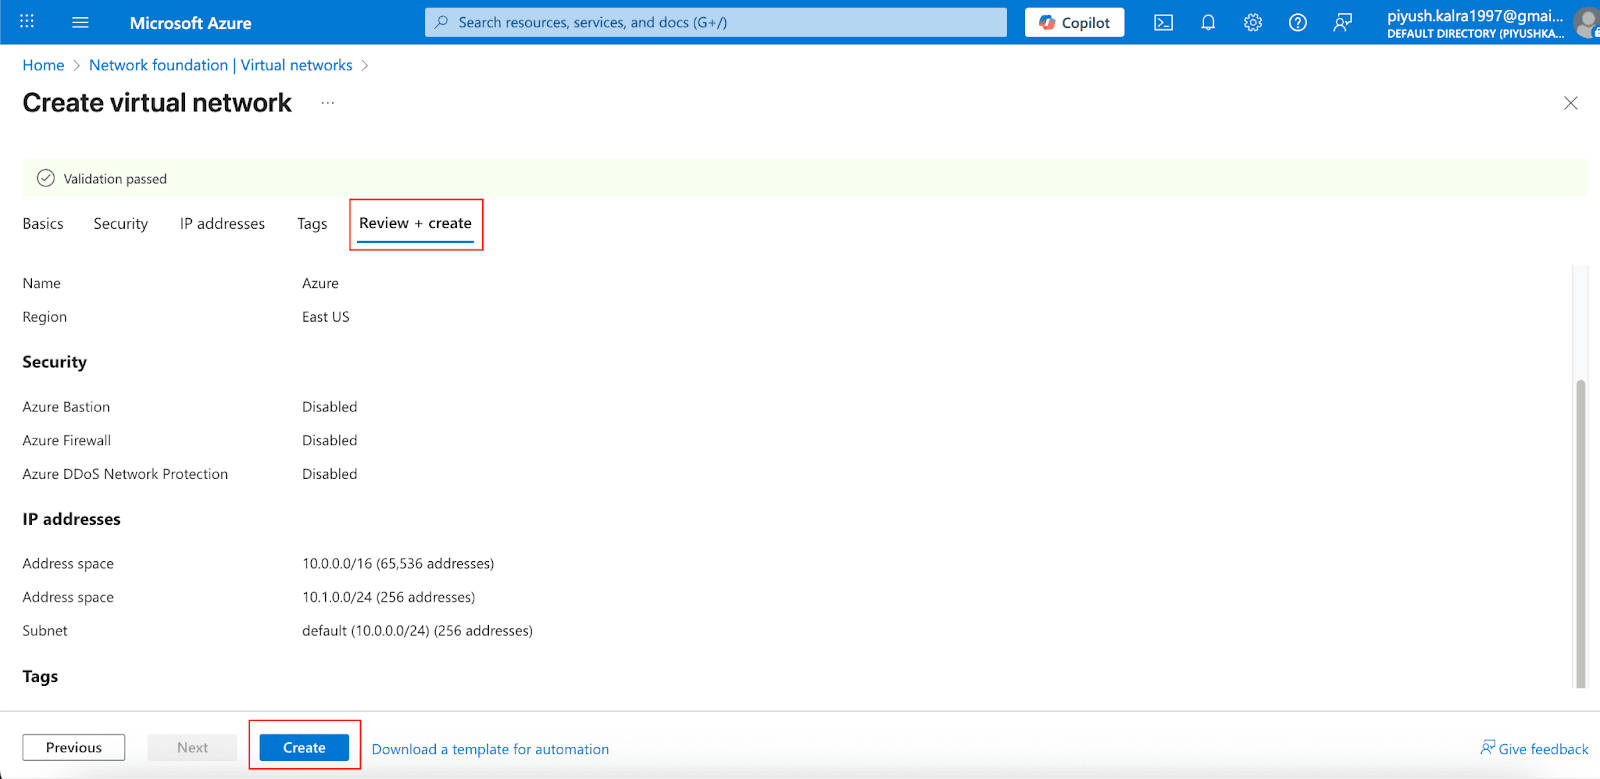
Task: Switch to the Tags tab
Action: (312, 224)
